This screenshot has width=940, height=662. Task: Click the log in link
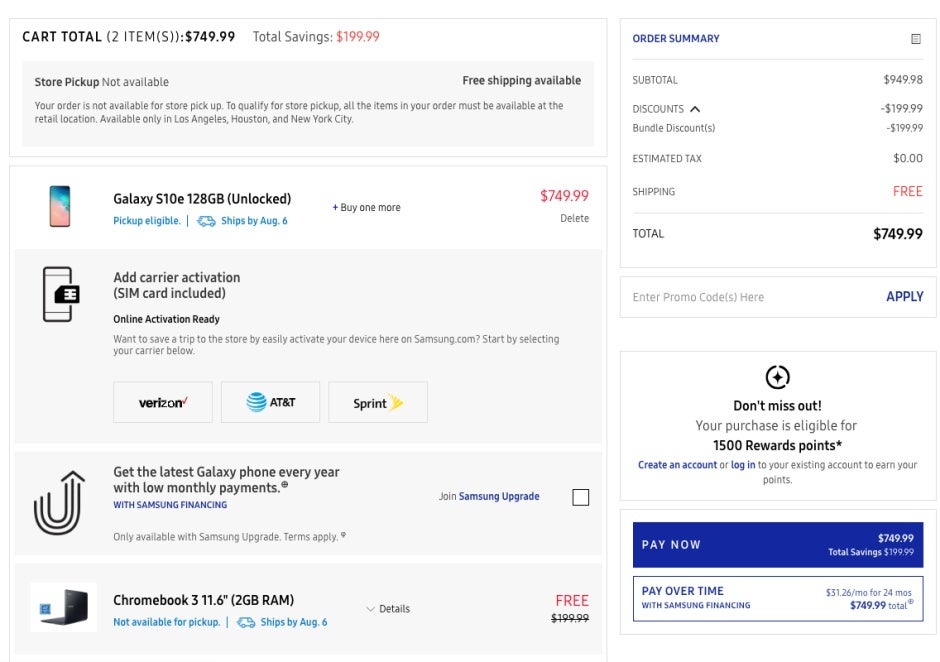(743, 465)
